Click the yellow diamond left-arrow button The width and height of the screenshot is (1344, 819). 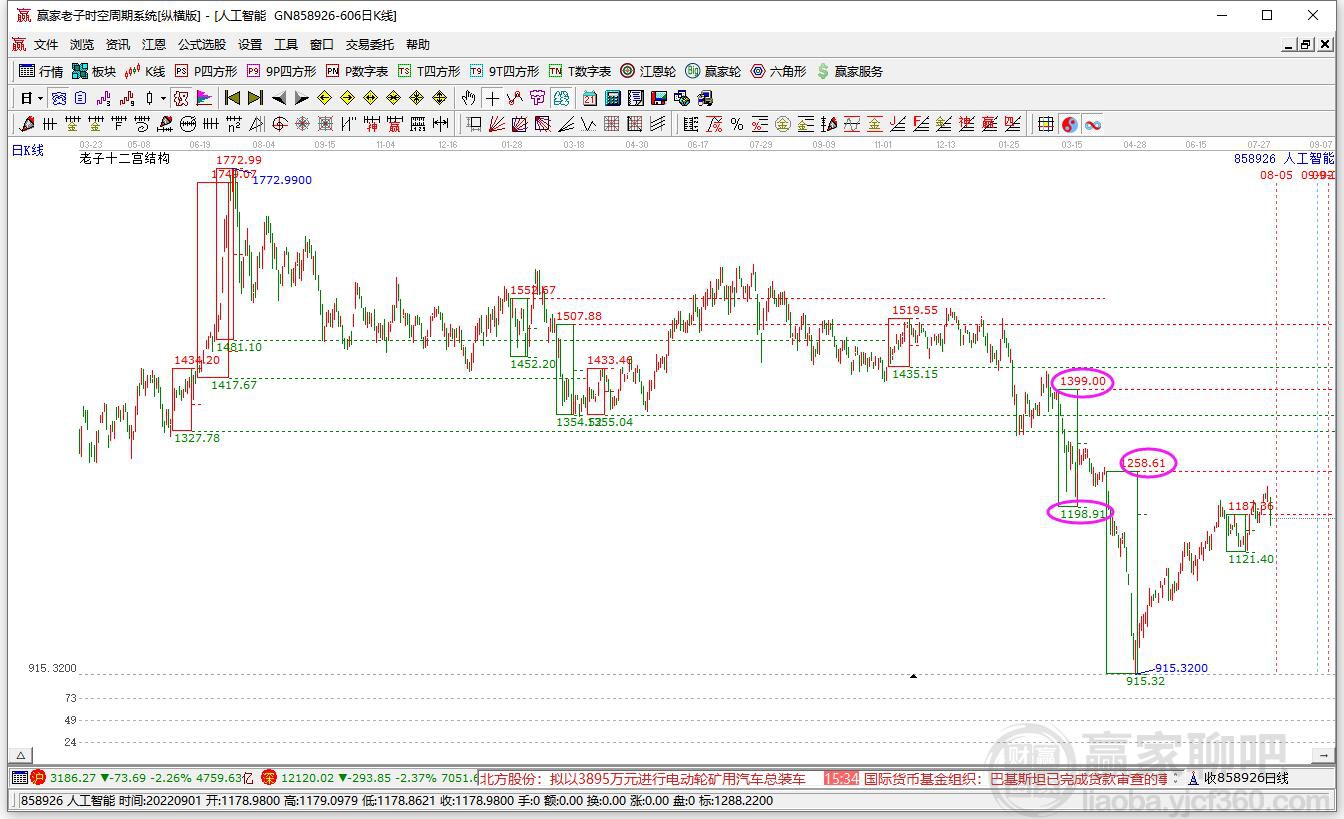[x=324, y=98]
